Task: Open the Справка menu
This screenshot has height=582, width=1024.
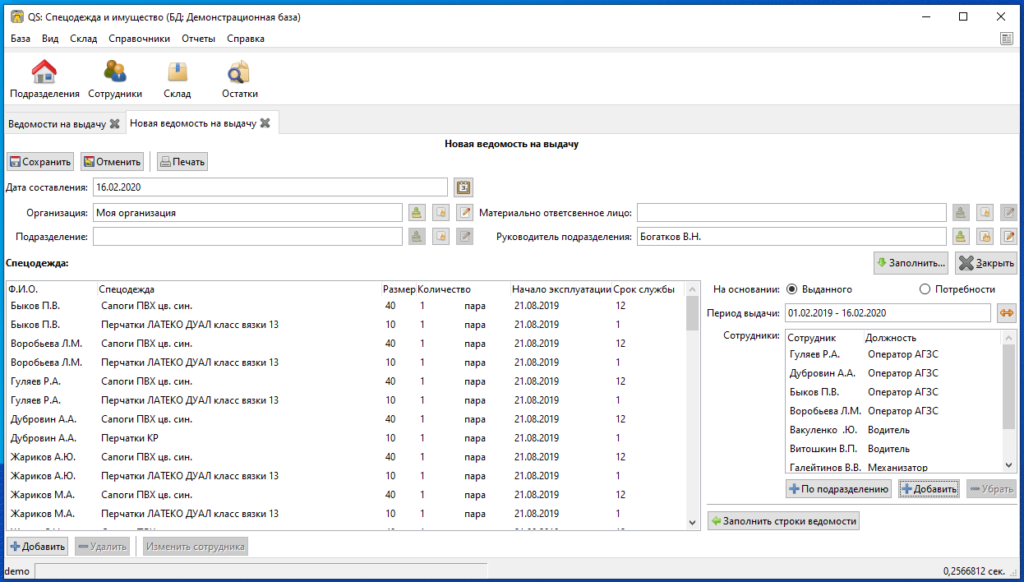Action: [246, 39]
